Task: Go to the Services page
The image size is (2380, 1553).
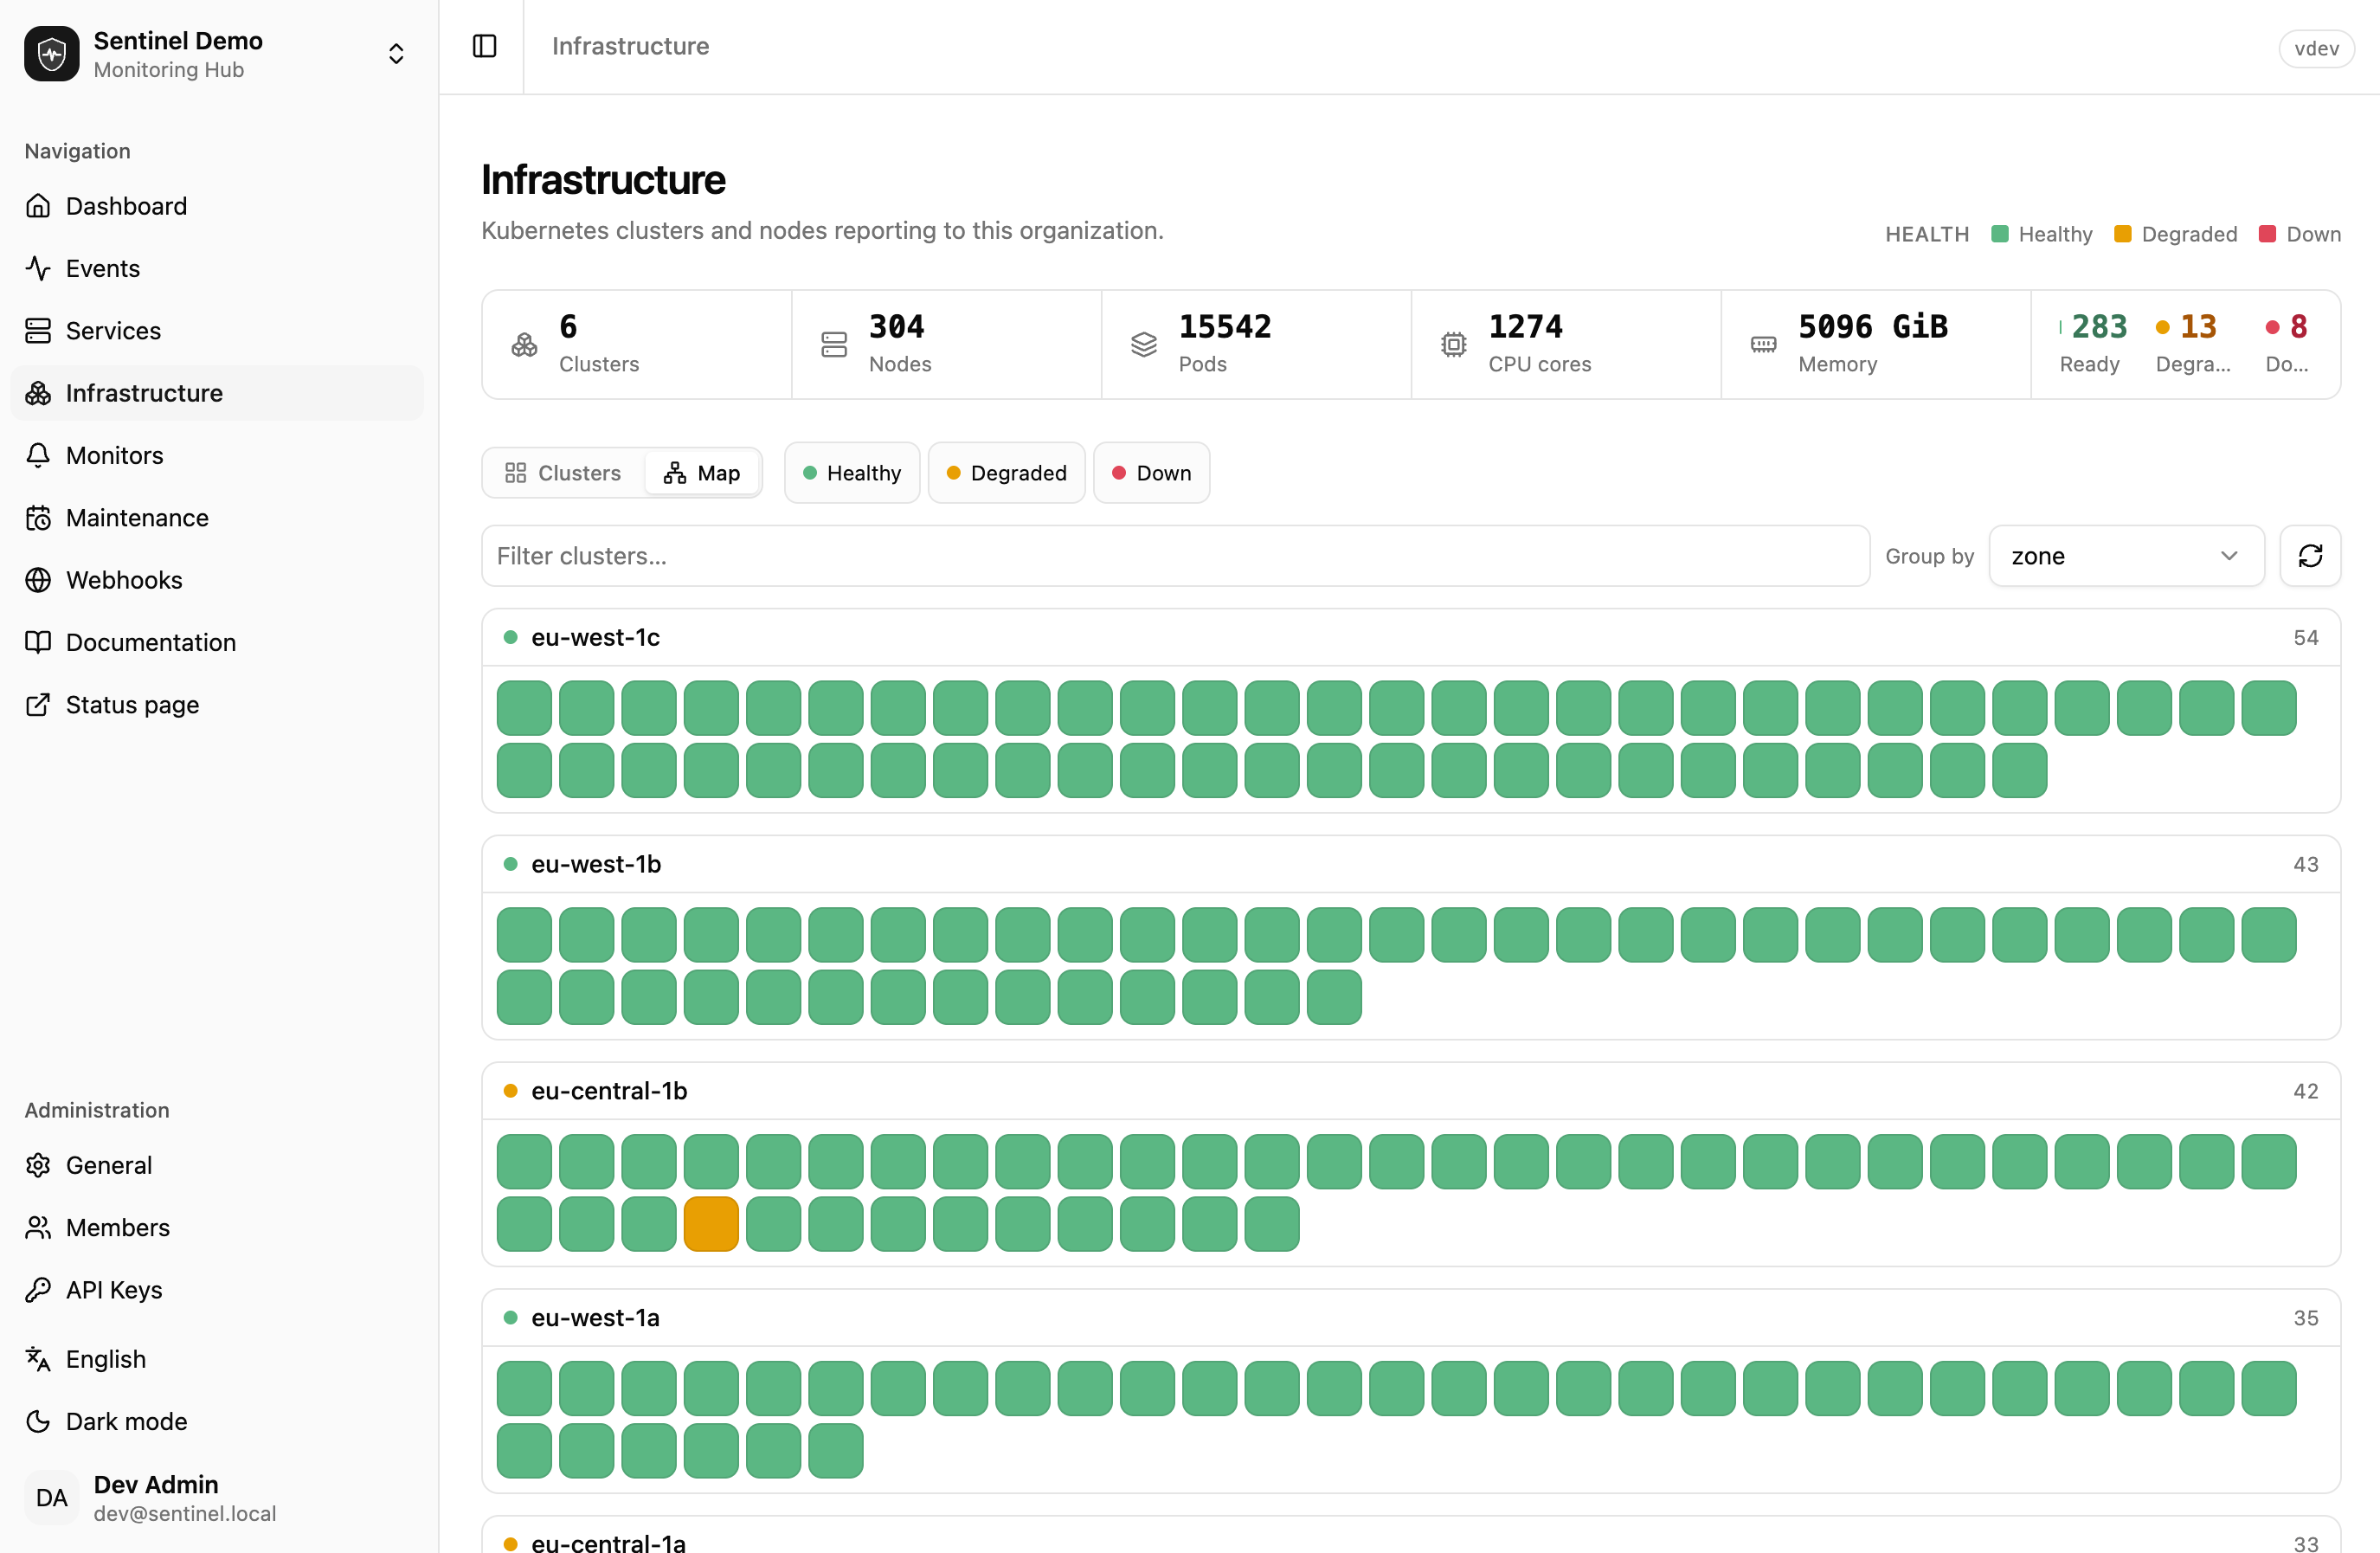Action: click(217, 331)
